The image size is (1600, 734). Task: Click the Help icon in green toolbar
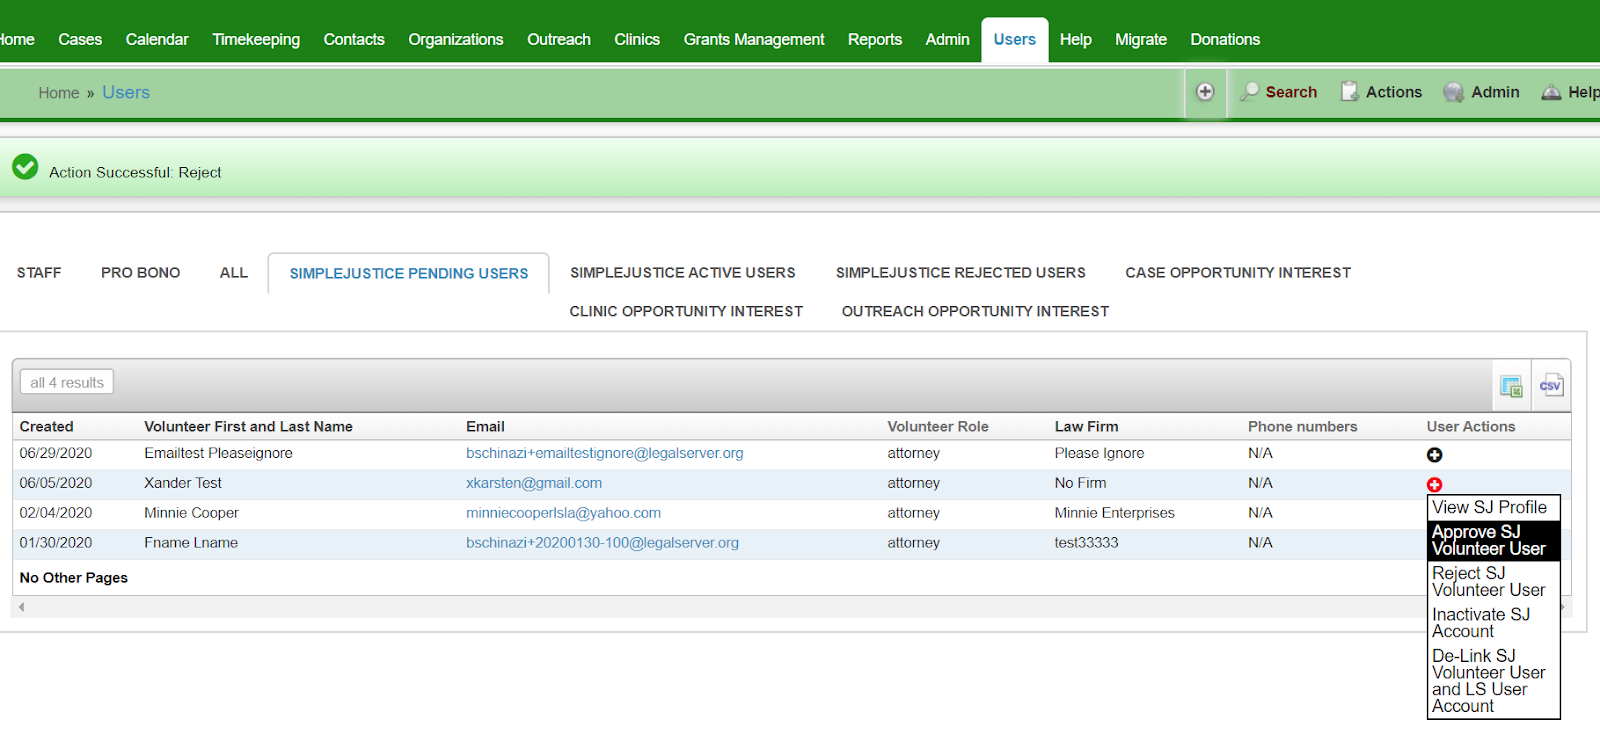tap(1551, 92)
